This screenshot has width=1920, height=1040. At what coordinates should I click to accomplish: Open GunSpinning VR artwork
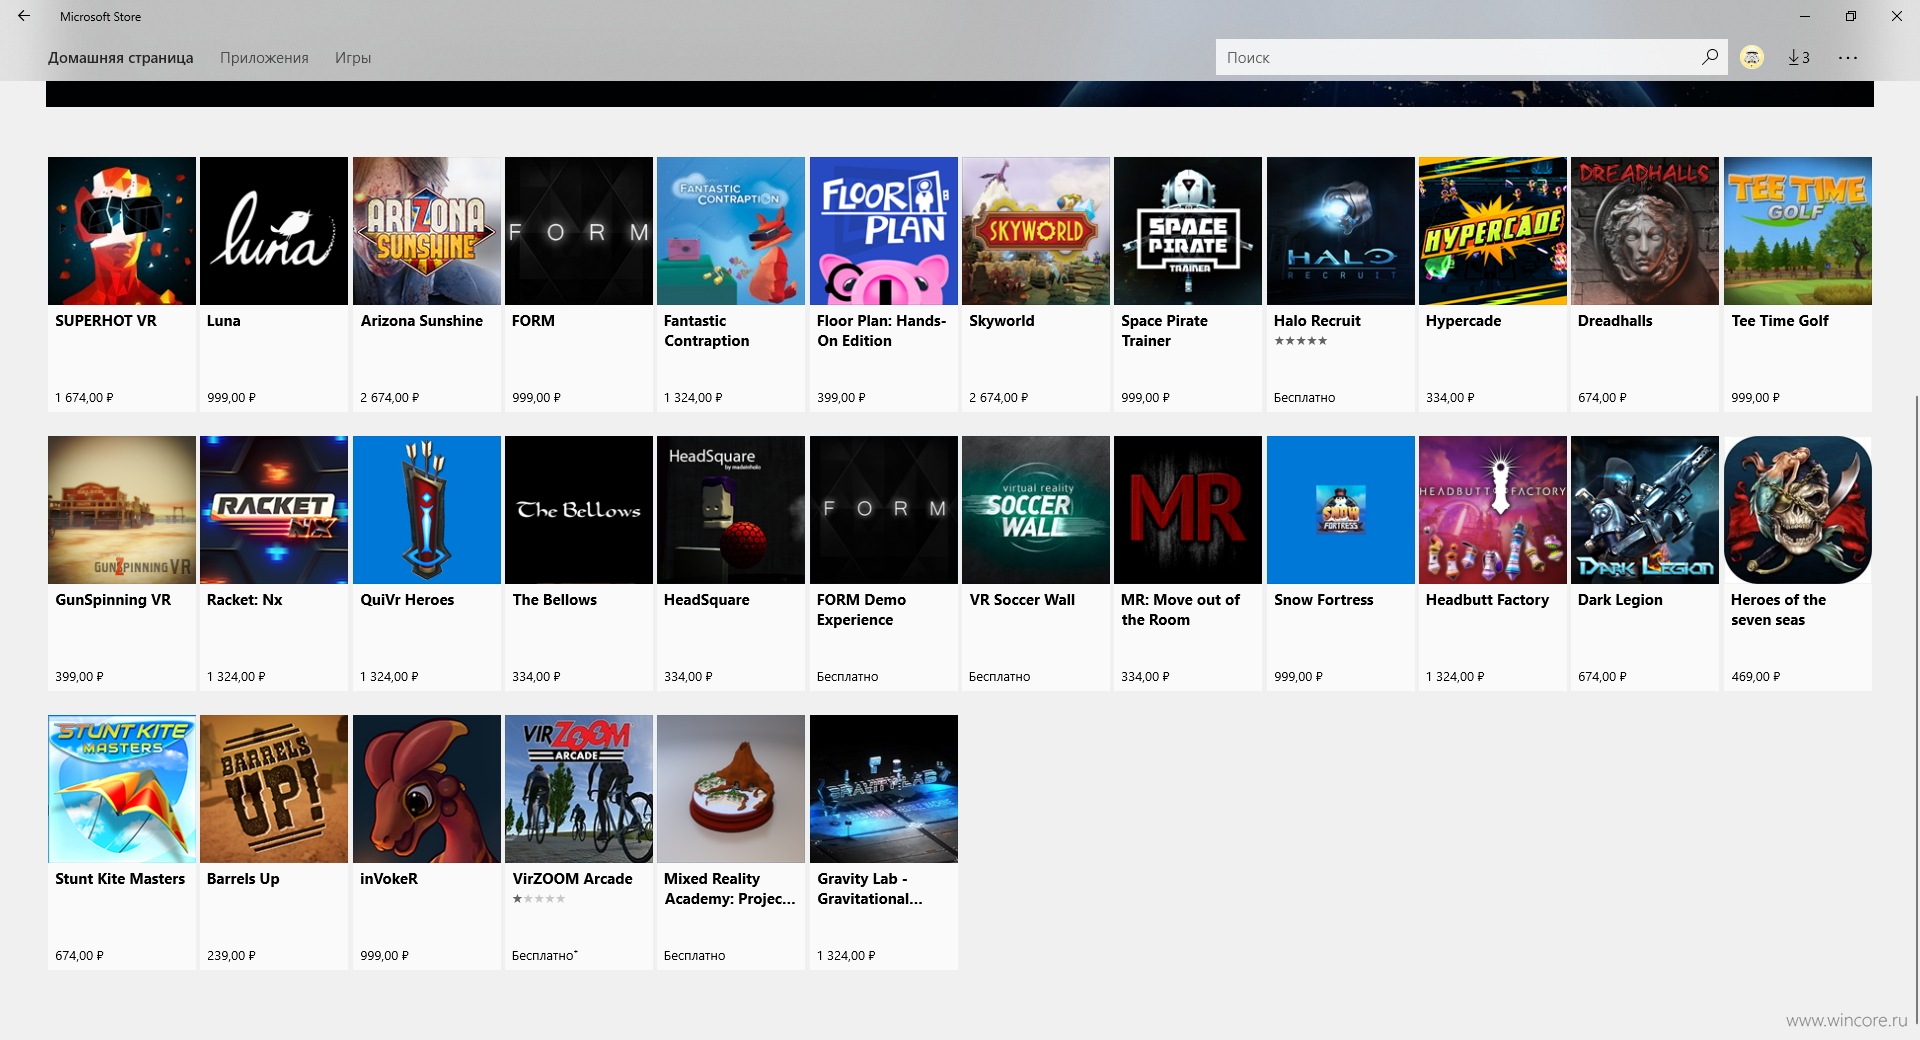122,510
